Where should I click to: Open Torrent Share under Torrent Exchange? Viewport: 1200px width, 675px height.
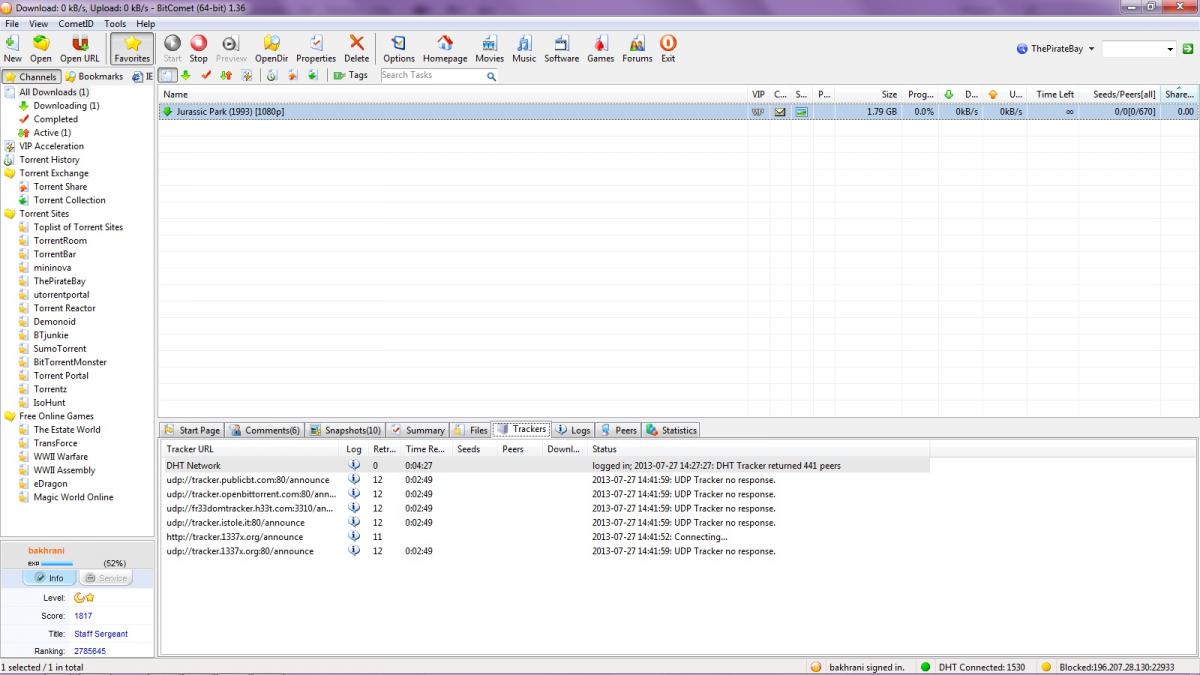coord(60,187)
